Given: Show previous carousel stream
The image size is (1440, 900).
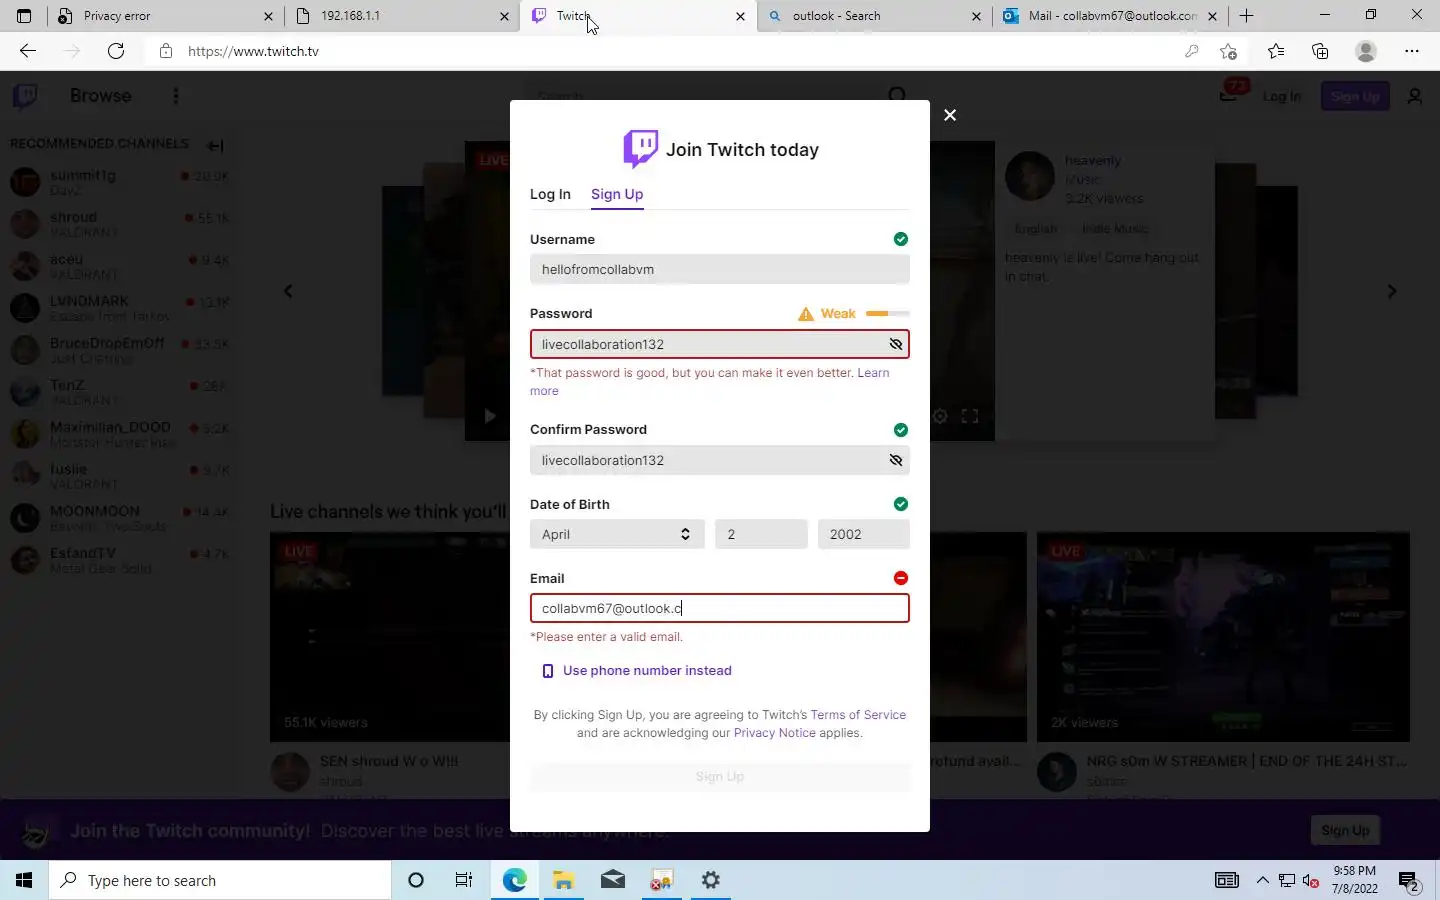Looking at the screenshot, I should tap(288, 291).
